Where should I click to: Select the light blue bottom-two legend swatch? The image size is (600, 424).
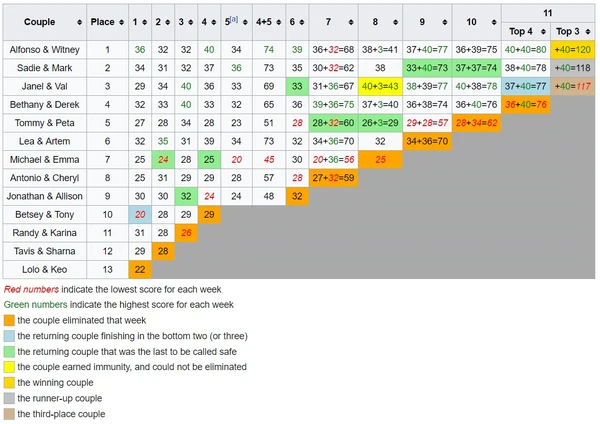point(9,336)
